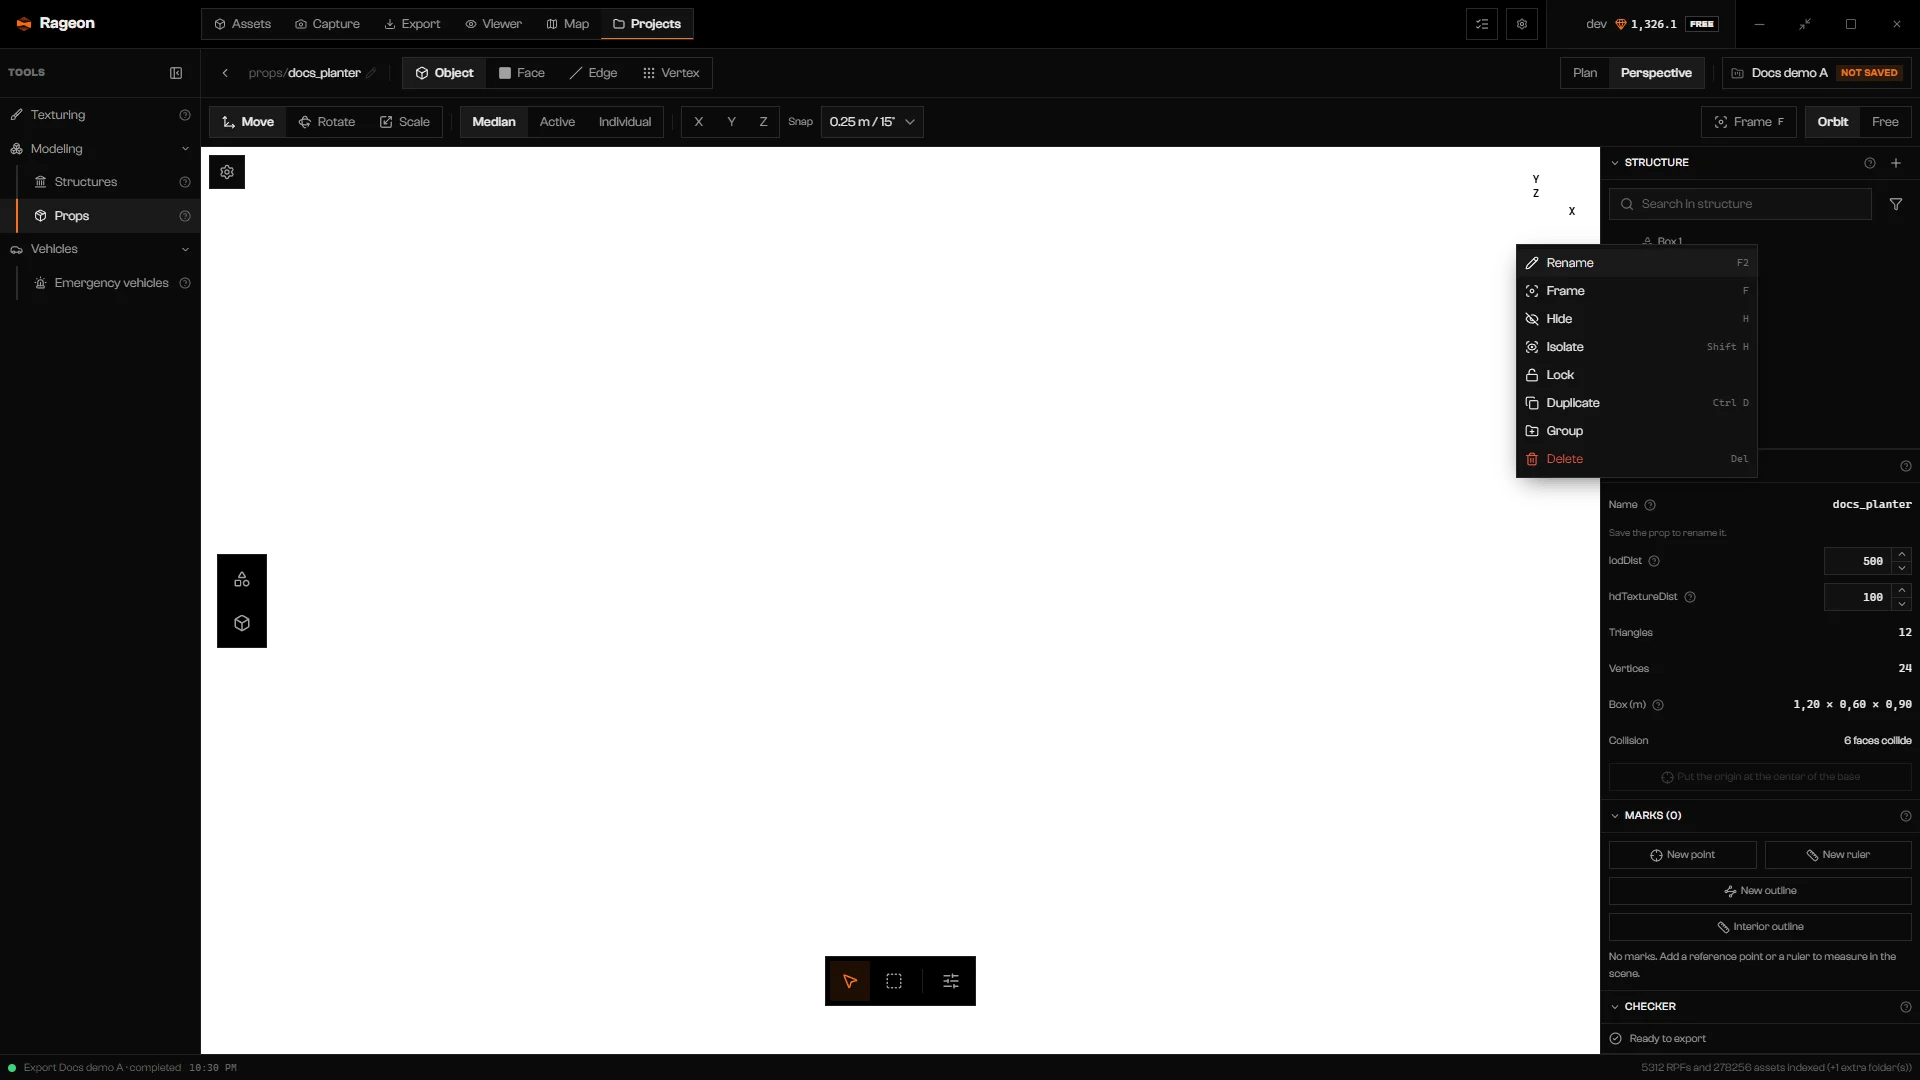Open the Assets tab
The height and width of the screenshot is (1080, 1920).
click(x=243, y=24)
